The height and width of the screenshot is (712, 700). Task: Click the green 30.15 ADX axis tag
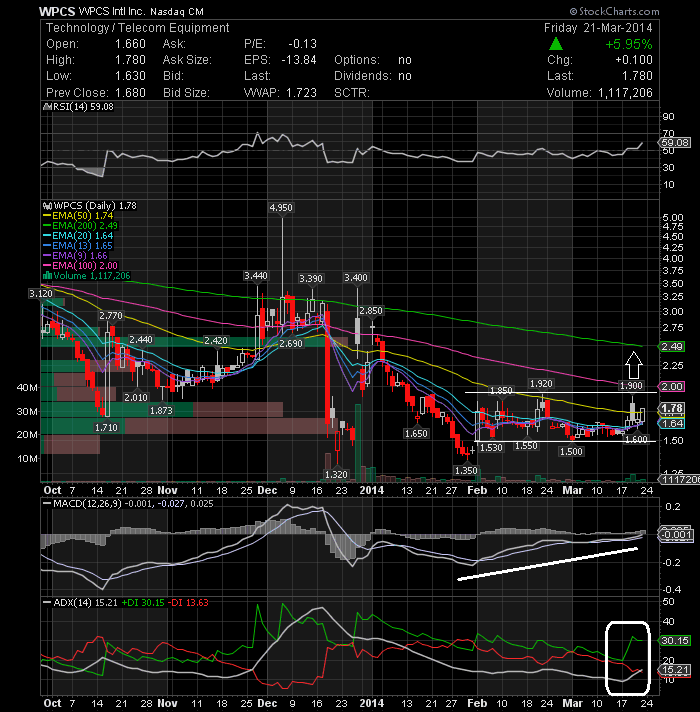click(x=675, y=641)
